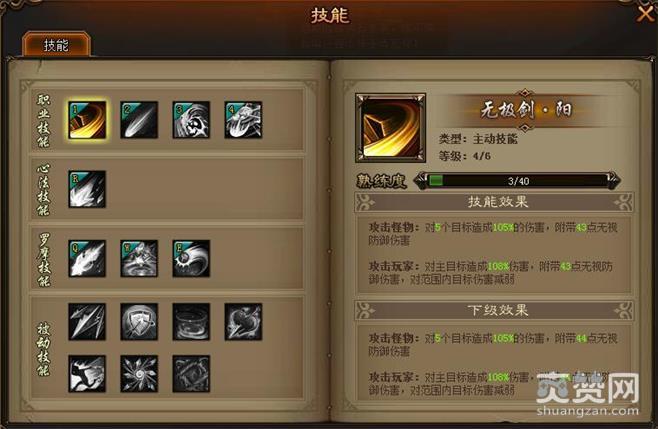
Task: Click the 下级效果 section header
Action: pyautogui.click(x=494, y=311)
